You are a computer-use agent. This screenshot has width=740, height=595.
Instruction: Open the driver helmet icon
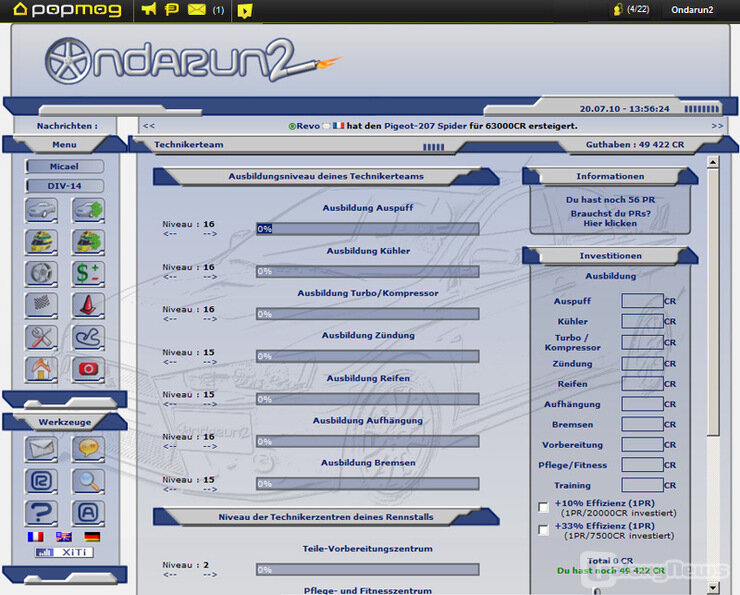coord(42,242)
